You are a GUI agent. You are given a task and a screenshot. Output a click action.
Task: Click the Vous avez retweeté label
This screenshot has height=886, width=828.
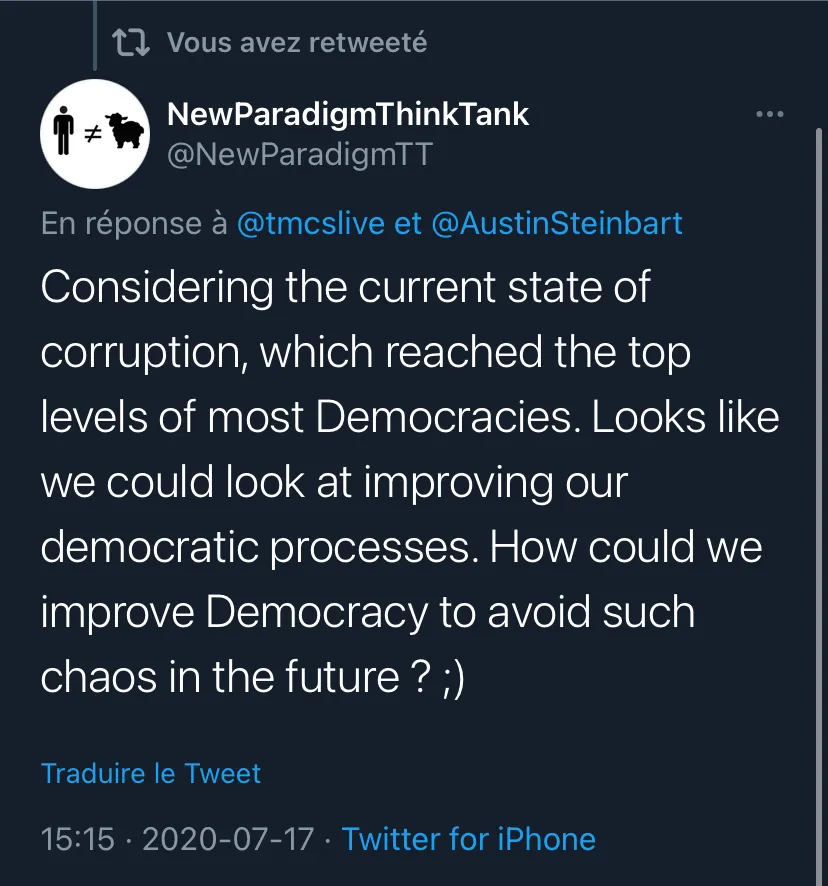[297, 43]
